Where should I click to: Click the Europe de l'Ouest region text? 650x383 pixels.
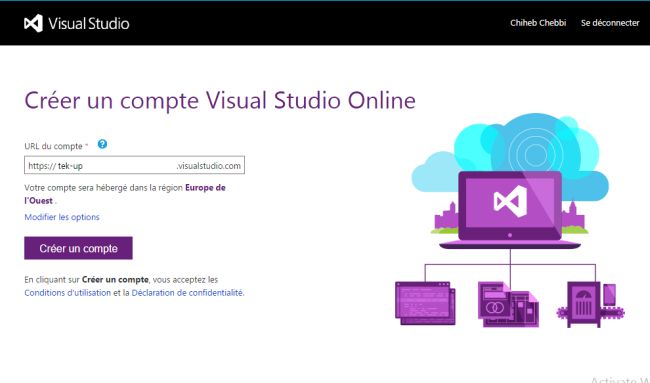point(124,194)
